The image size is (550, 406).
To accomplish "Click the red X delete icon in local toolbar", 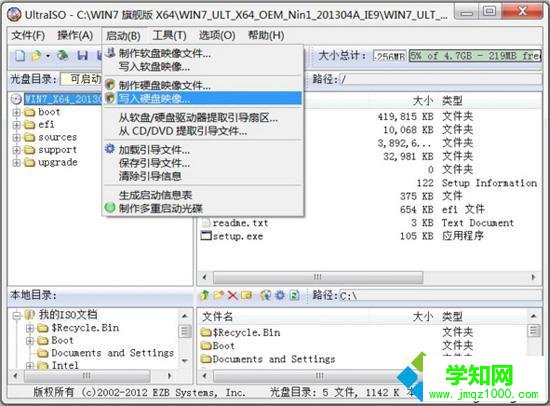I will [232, 295].
